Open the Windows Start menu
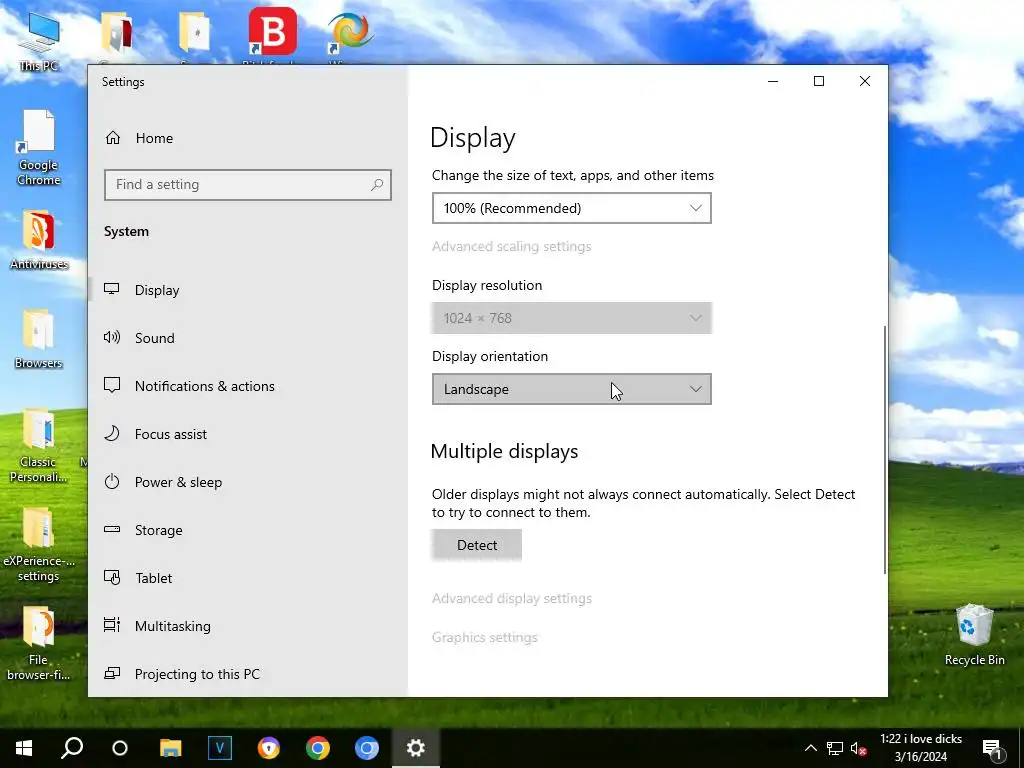 24,748
